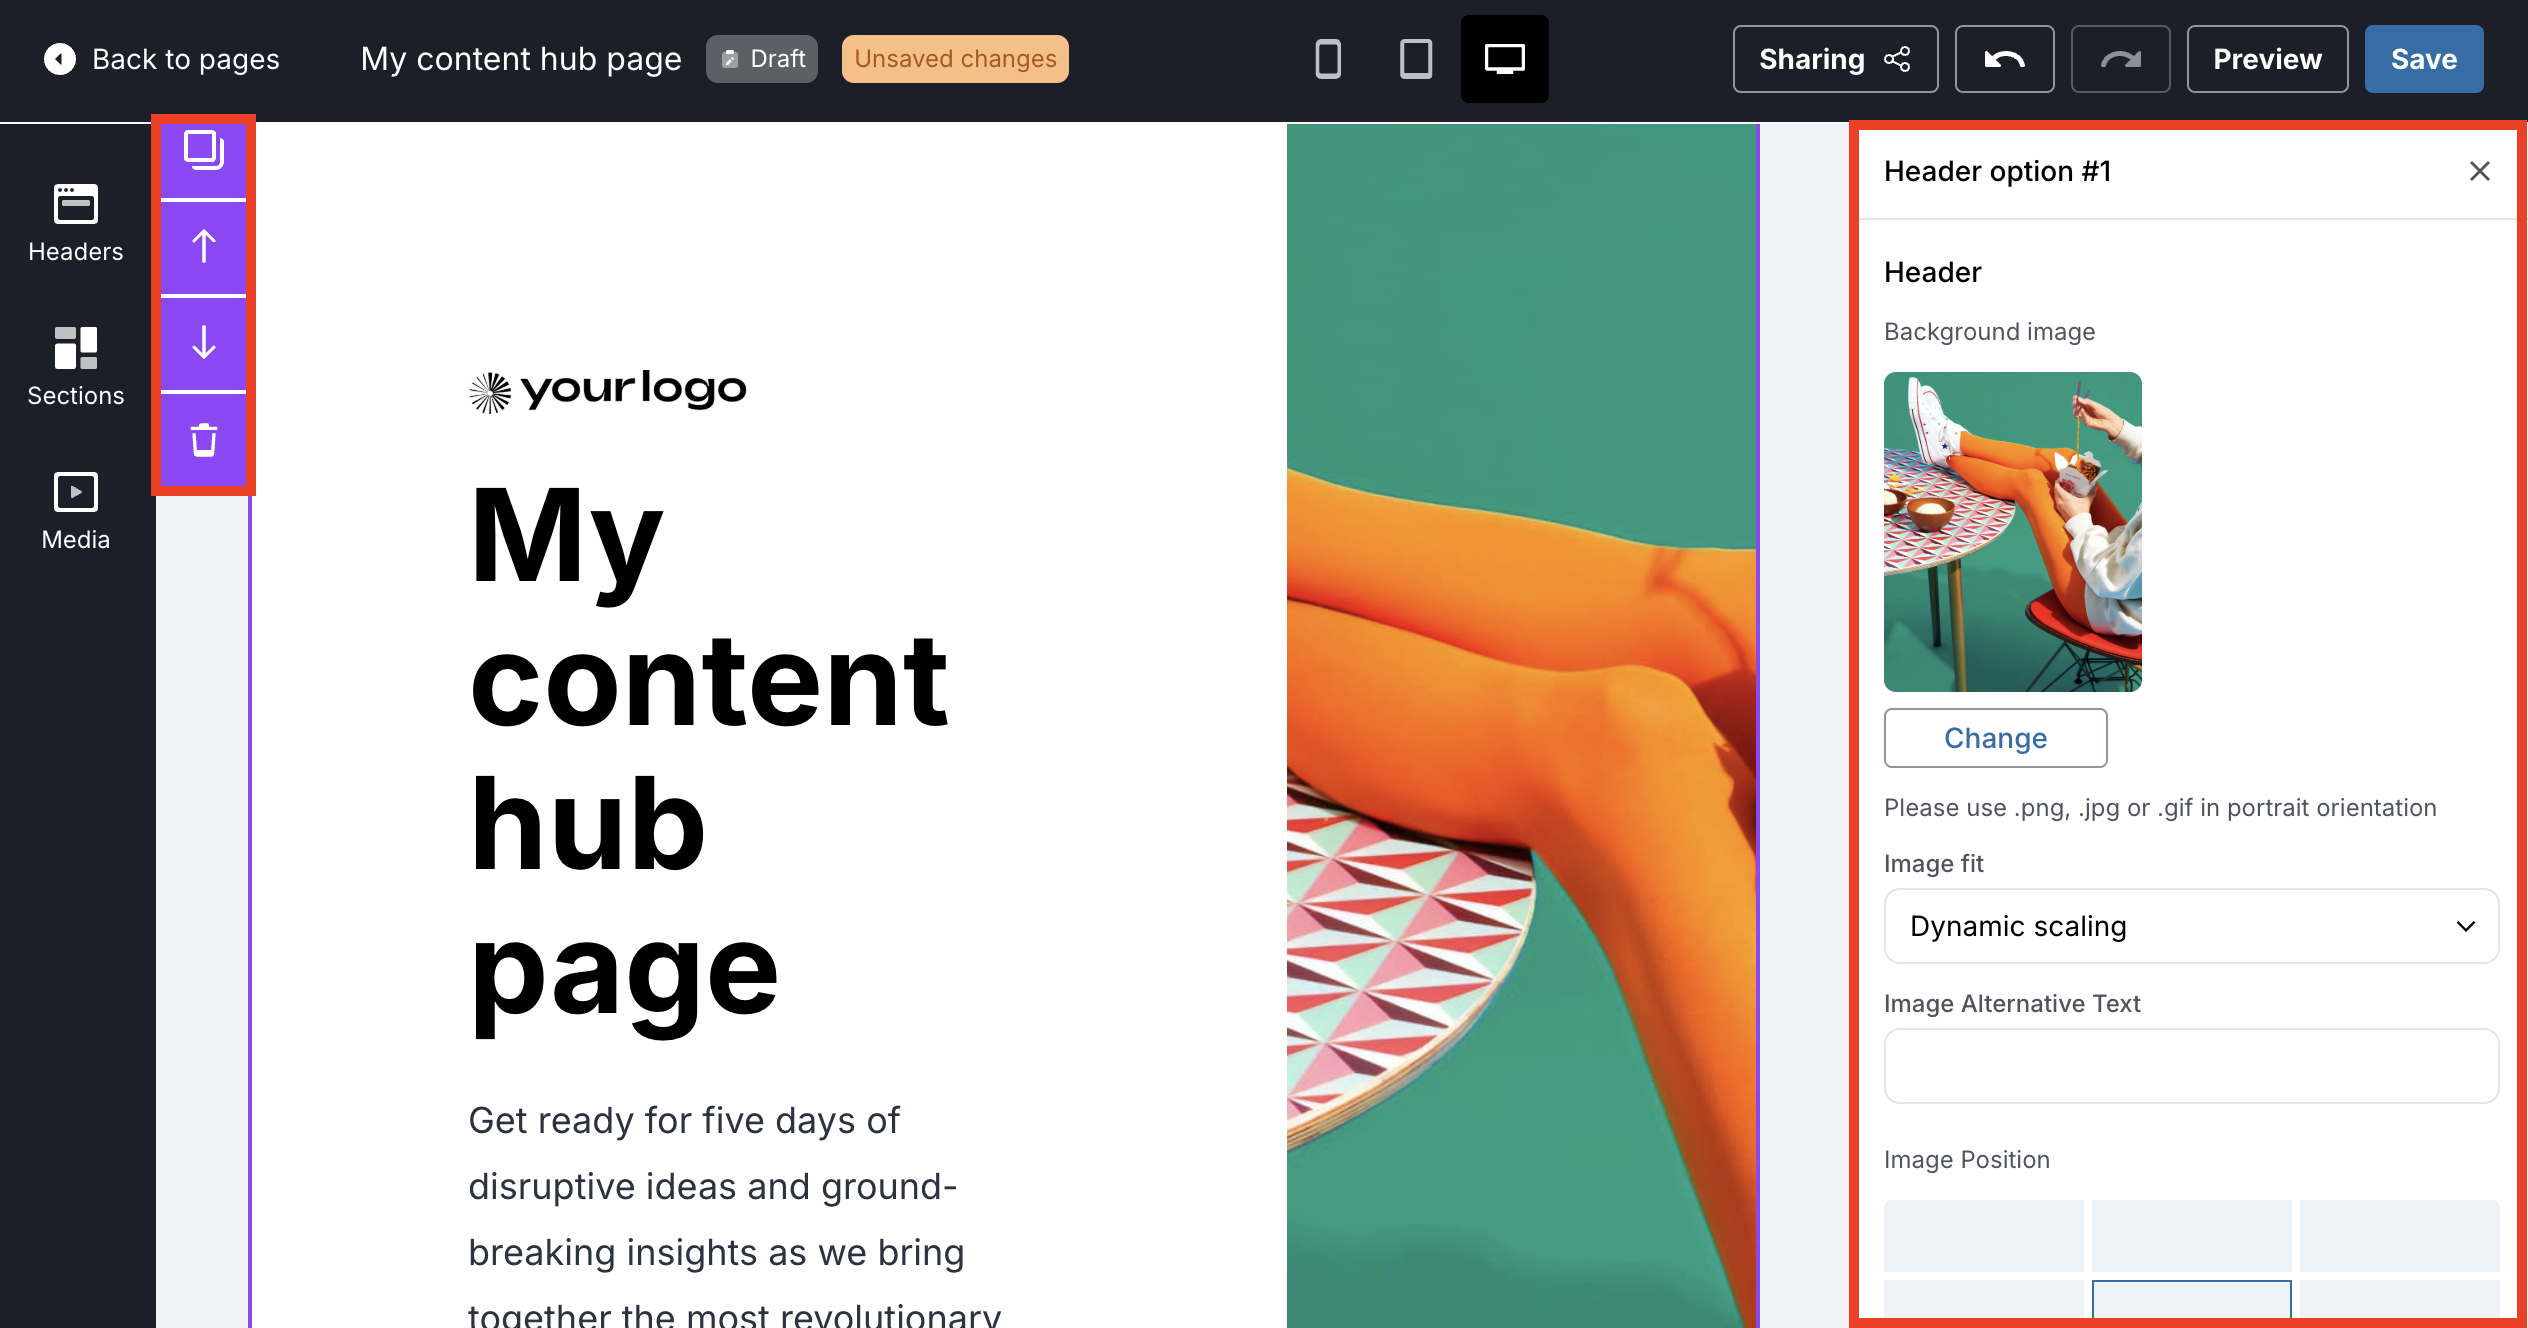Open the Image fit dropdown
2528x1328 pixels.
(x=2191, y=926)
